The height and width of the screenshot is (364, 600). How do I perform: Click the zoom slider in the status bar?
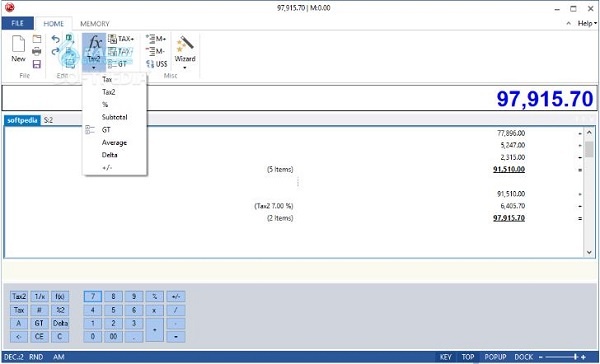tap(562, 357)
